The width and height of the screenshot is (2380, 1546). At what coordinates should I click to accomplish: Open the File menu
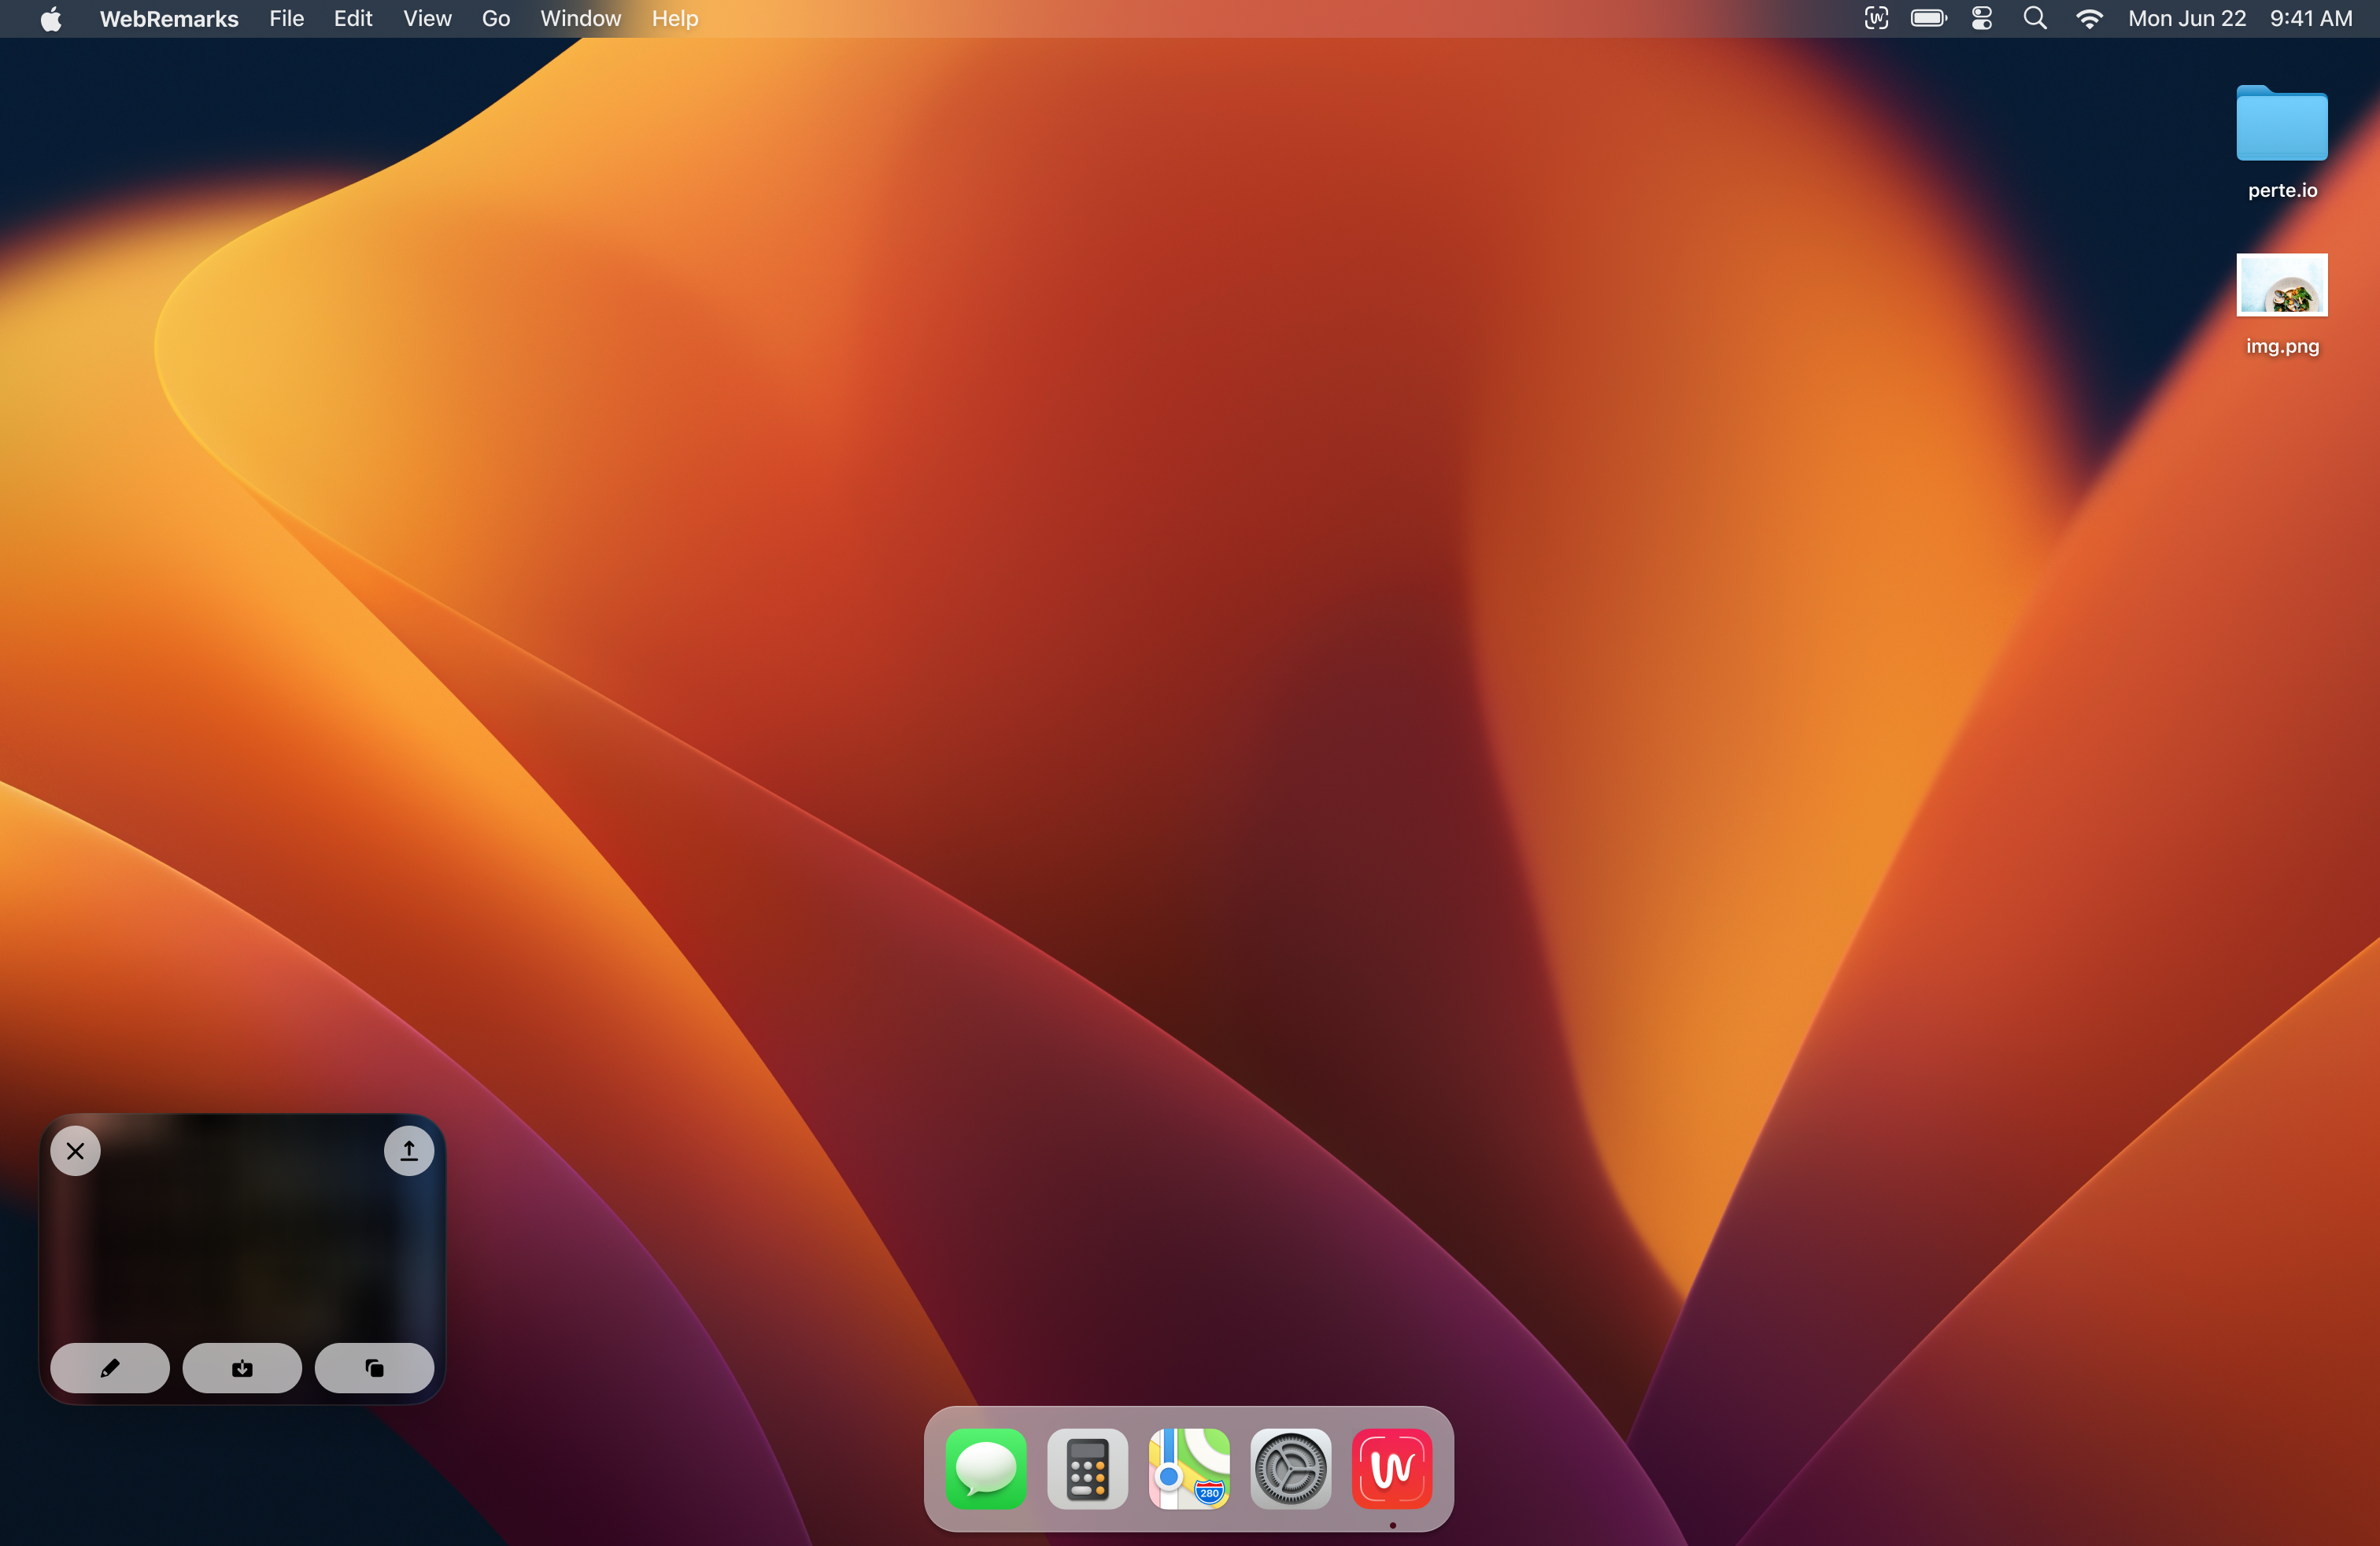coord(287,19)
